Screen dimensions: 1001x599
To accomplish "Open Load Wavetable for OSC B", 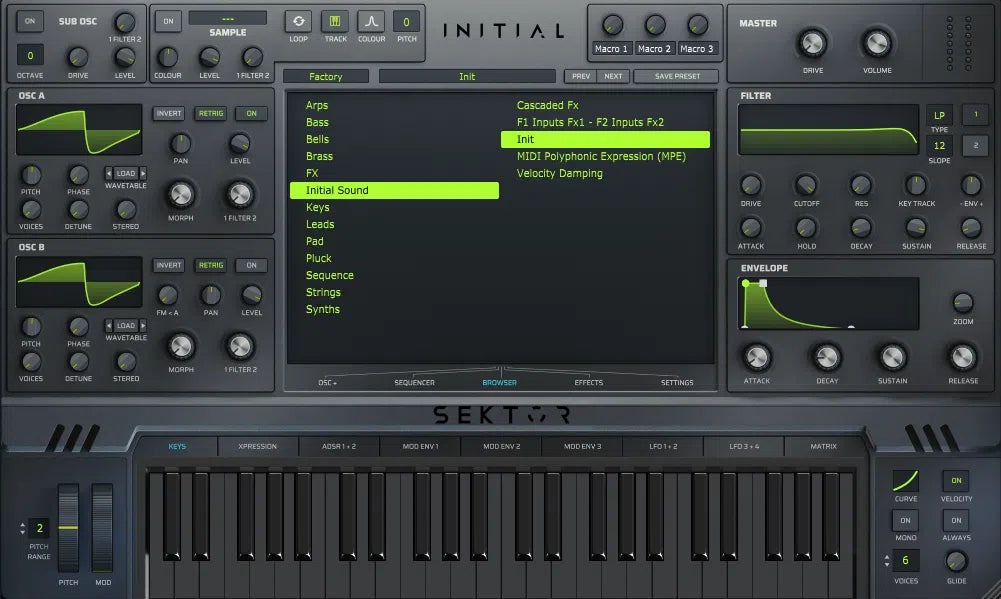I will click(x=124, y=325).
